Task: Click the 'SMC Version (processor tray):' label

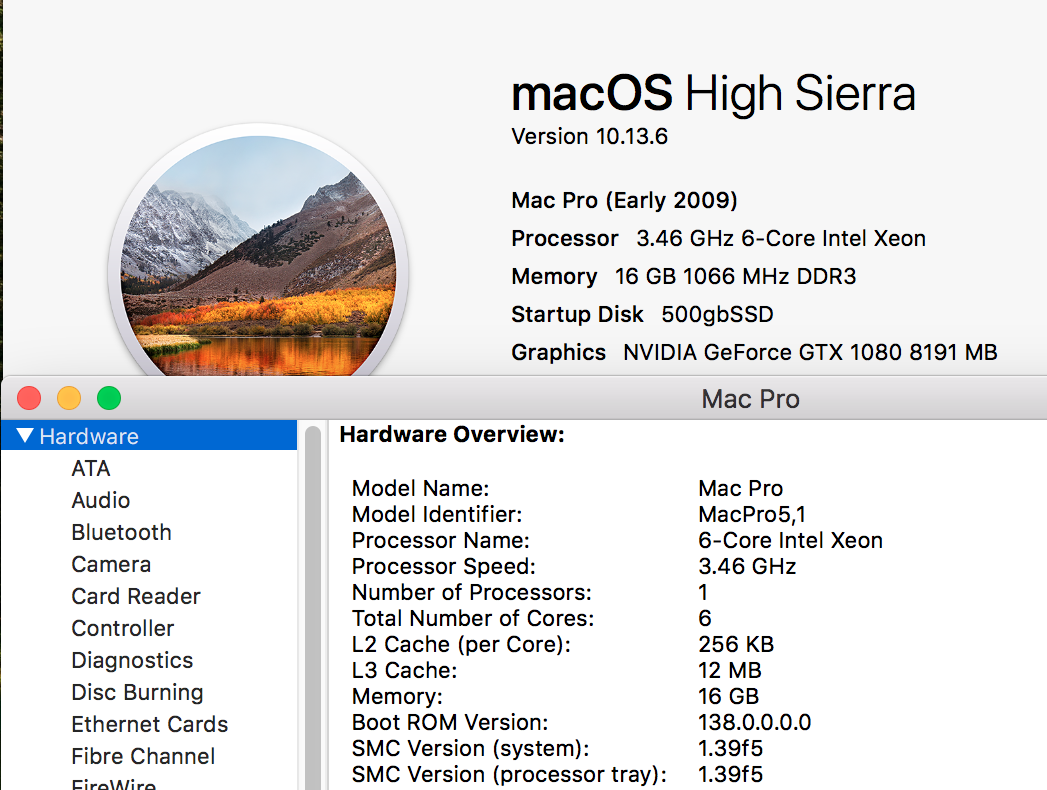Action: coord(509,775)
